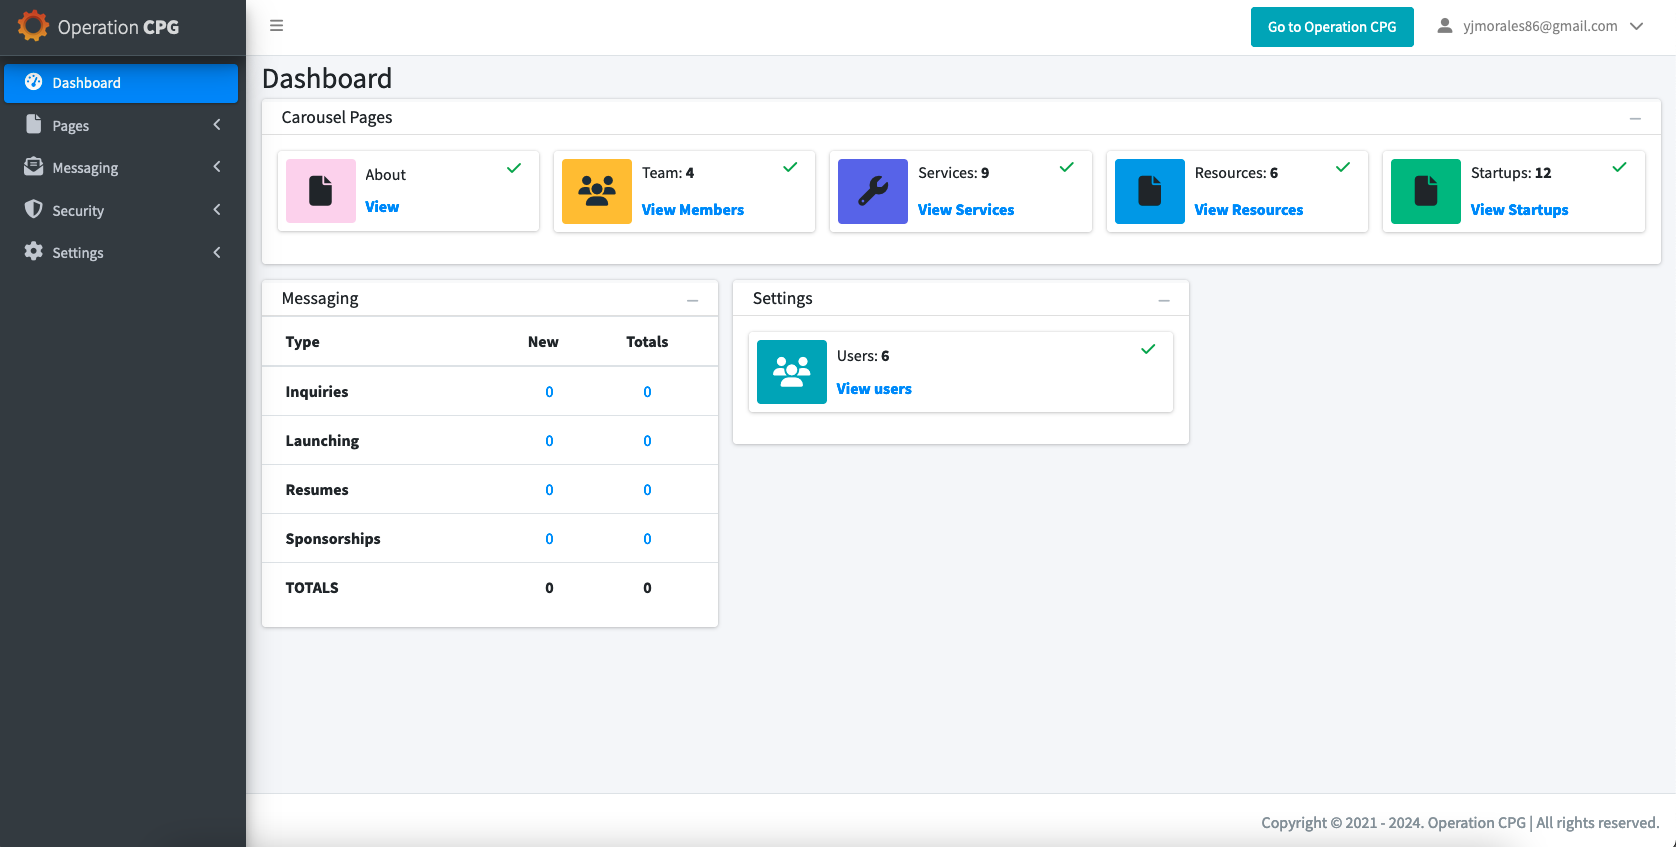
Task: Click the checkmark on the Users card
Action: point(1148,349)
